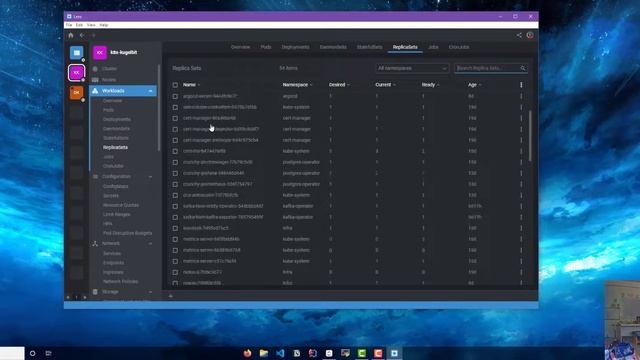Check the argocd-server replica set row
This screenshot has height=360, width=640.
(x=175, y=96)
